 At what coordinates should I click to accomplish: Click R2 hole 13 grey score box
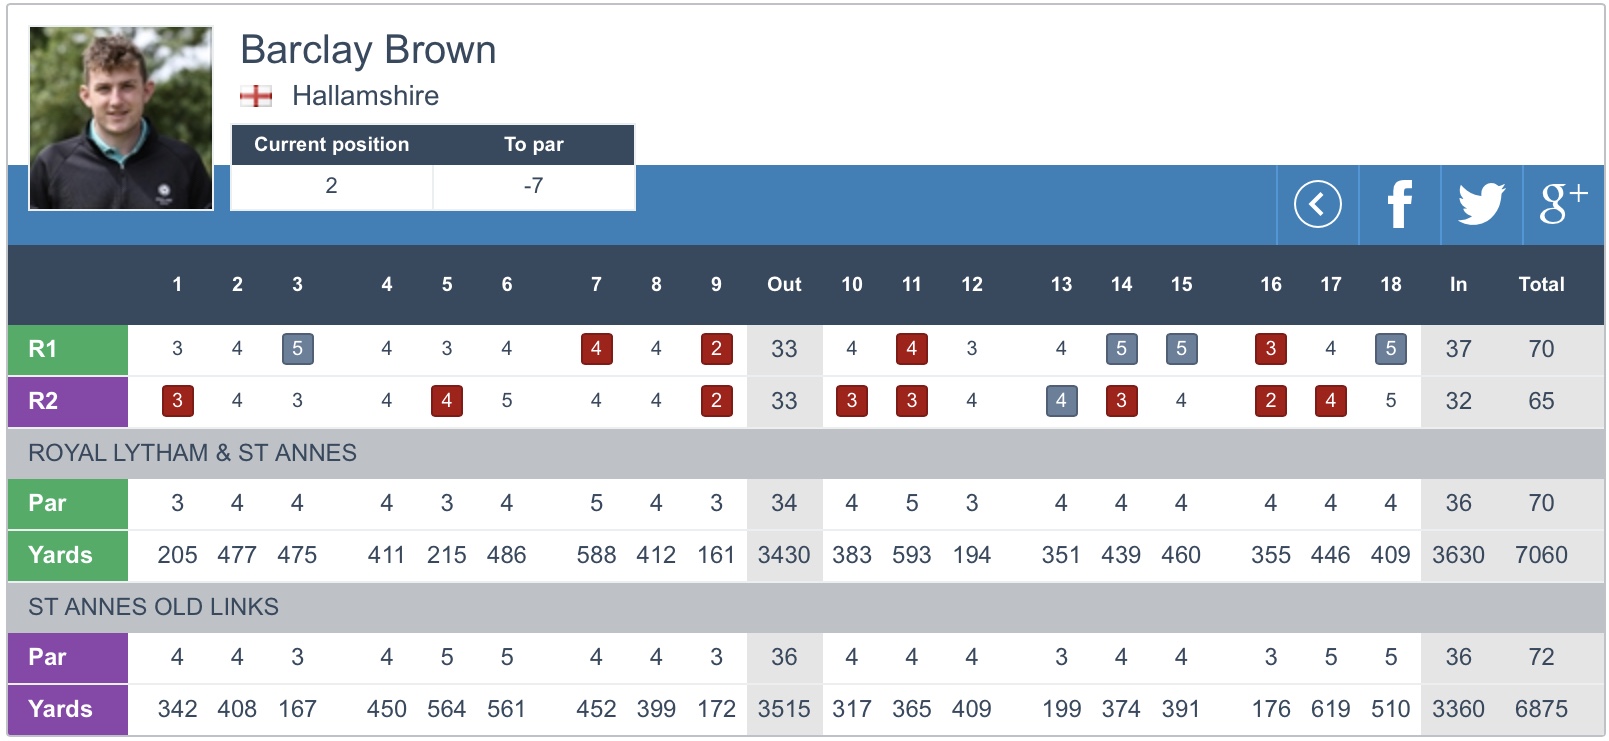pos(1061,401)
